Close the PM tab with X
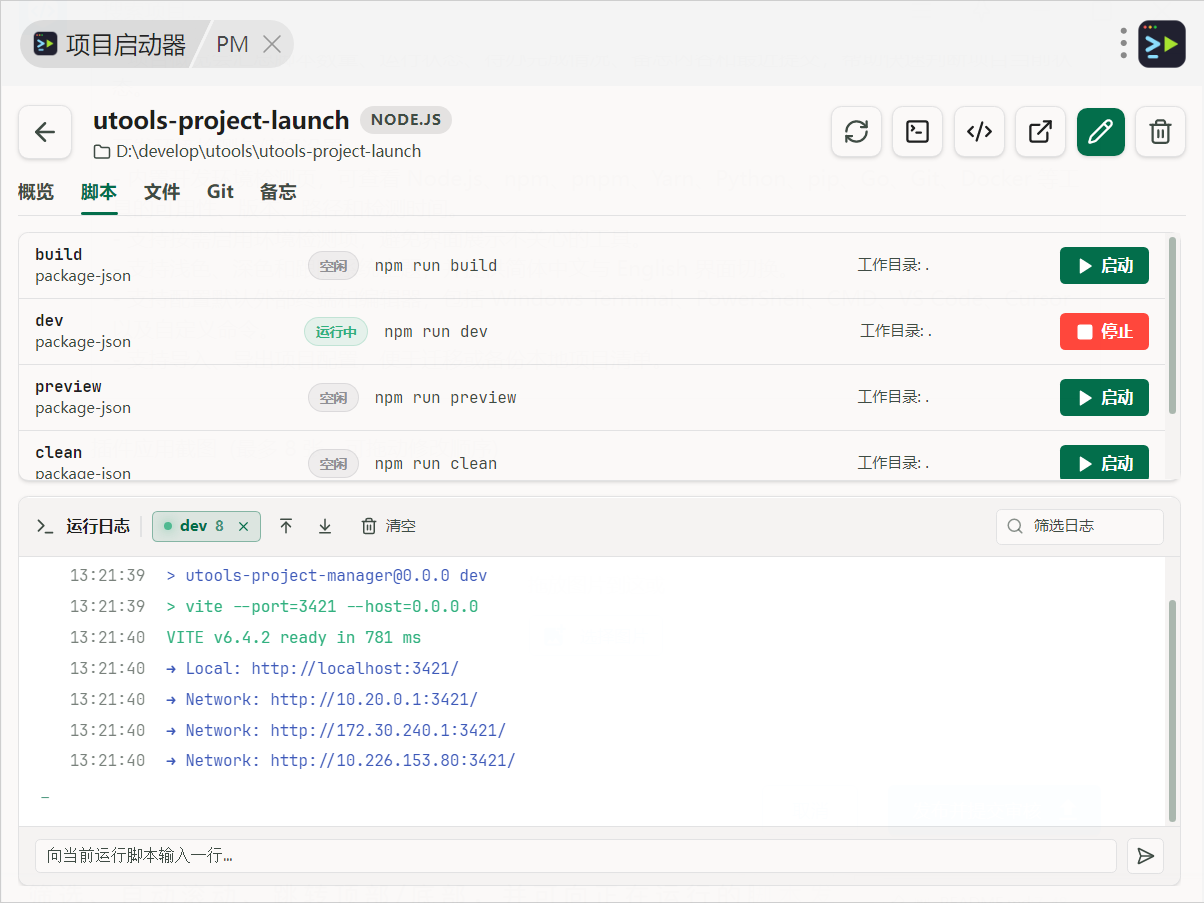 click(271, 44)
